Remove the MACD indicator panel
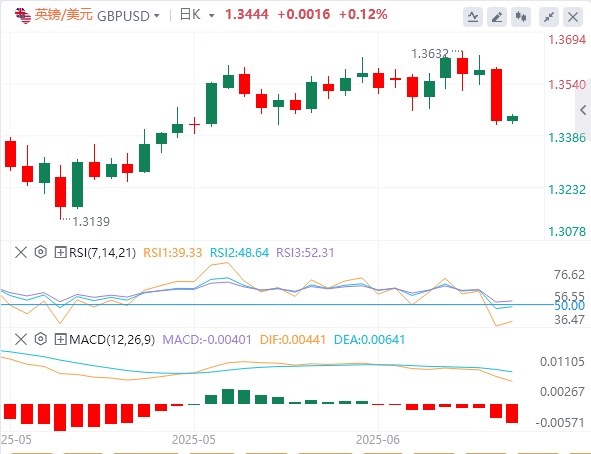 (21, 339)
